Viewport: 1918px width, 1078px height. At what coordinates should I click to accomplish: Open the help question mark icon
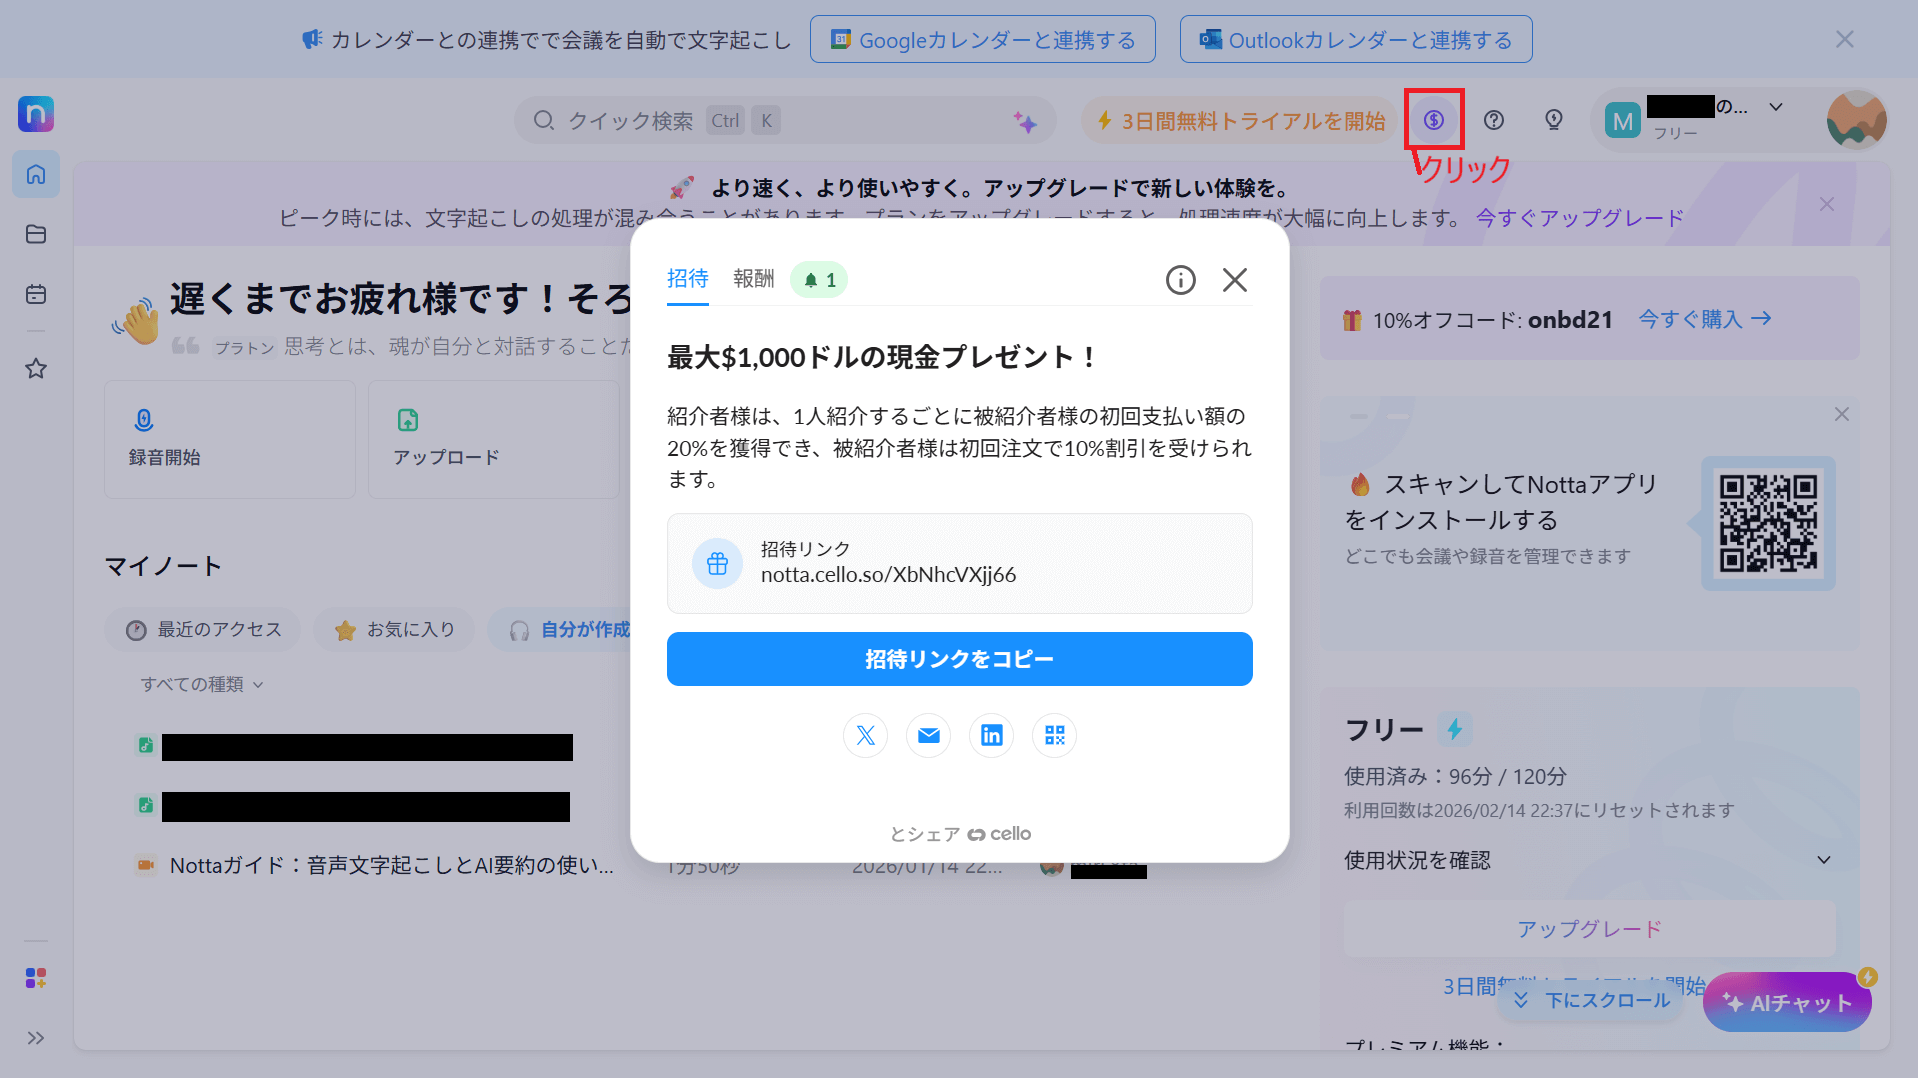click(1493, 120)
